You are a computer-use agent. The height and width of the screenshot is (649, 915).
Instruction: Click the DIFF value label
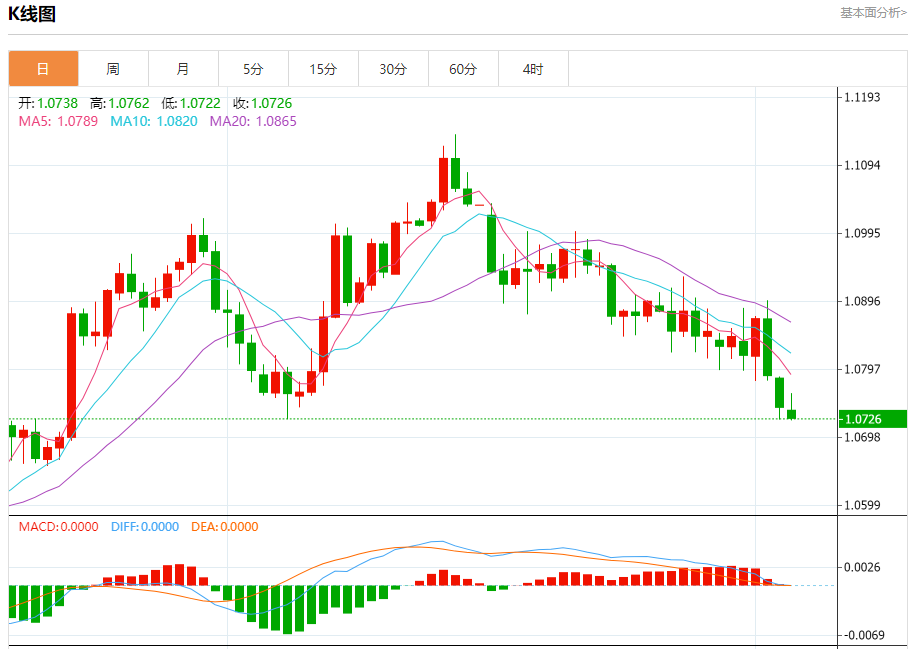tap(144, 527)
